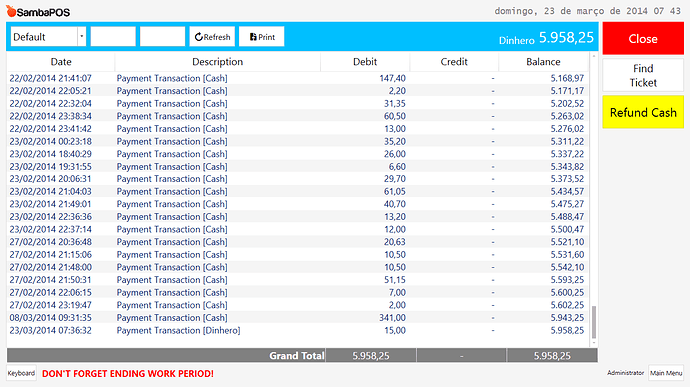Viewport: 690px width, 387px height.
Task: Refresh the account transactions list
Action: coord(212,37)
